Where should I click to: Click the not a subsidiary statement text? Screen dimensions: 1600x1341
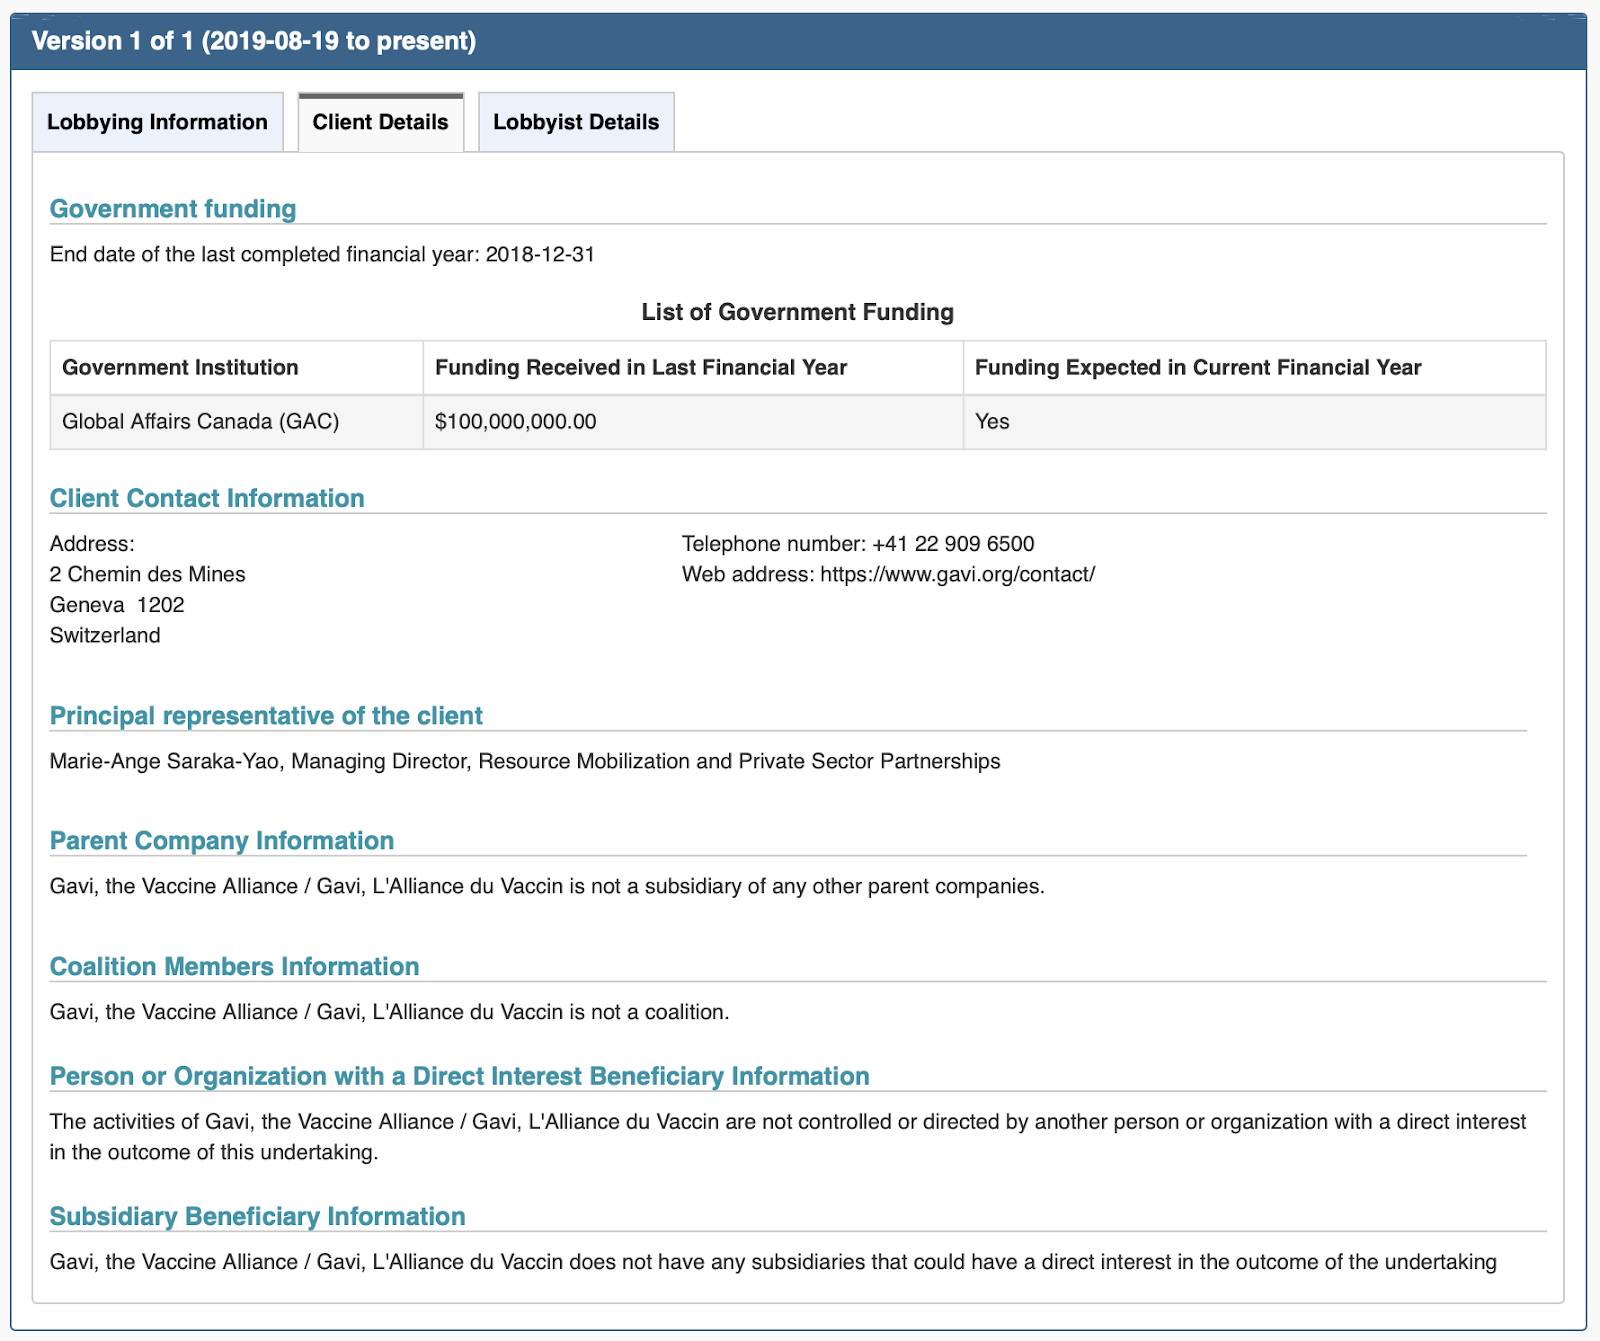click(547, 886)
